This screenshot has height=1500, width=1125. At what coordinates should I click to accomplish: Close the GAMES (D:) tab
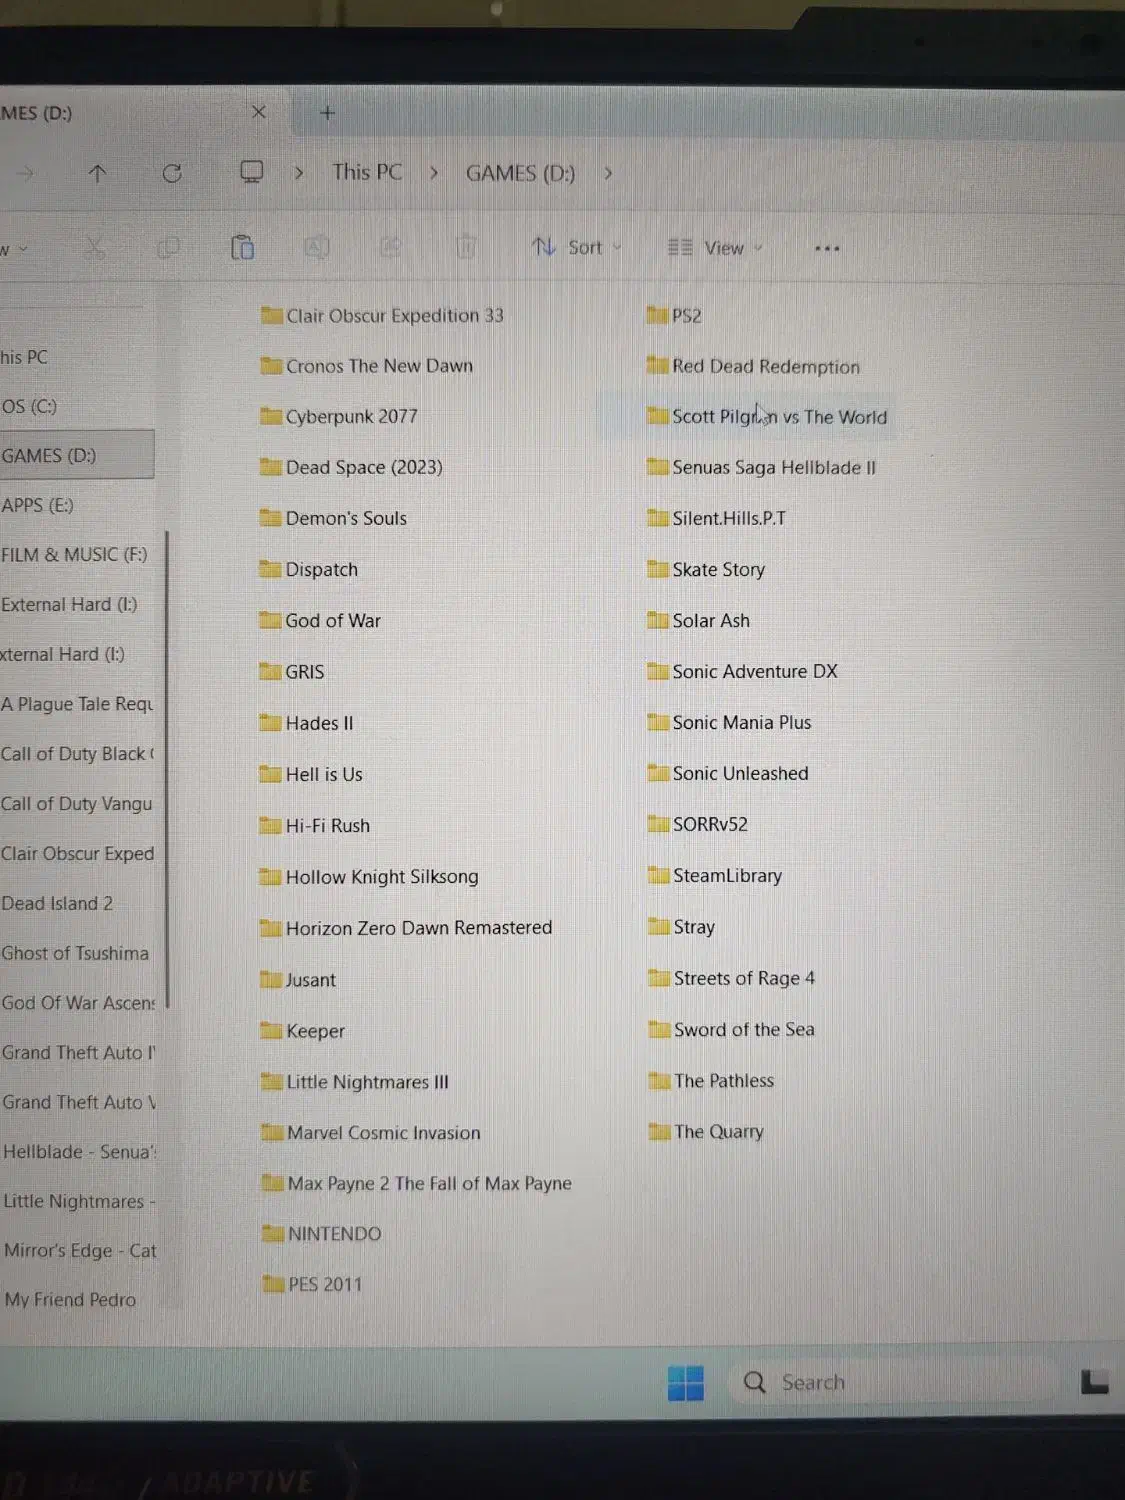coord(259,112)
